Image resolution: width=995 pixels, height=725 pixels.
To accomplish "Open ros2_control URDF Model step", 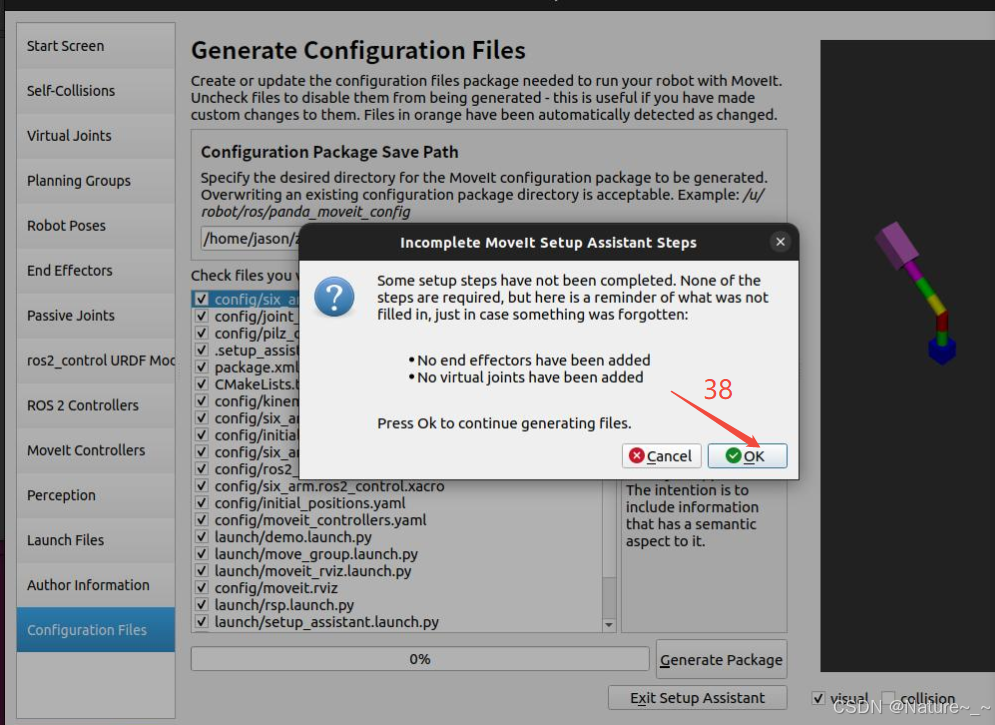I will [96, 360].
